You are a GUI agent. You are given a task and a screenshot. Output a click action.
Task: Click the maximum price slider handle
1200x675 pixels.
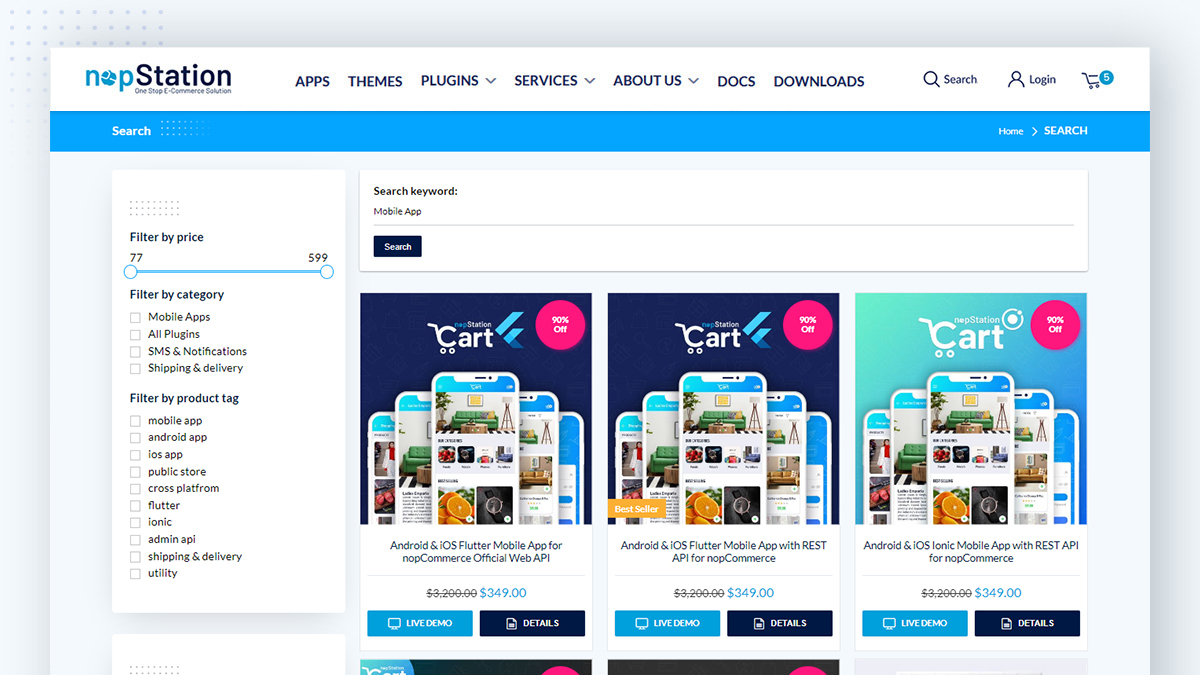tap(327, 272)
